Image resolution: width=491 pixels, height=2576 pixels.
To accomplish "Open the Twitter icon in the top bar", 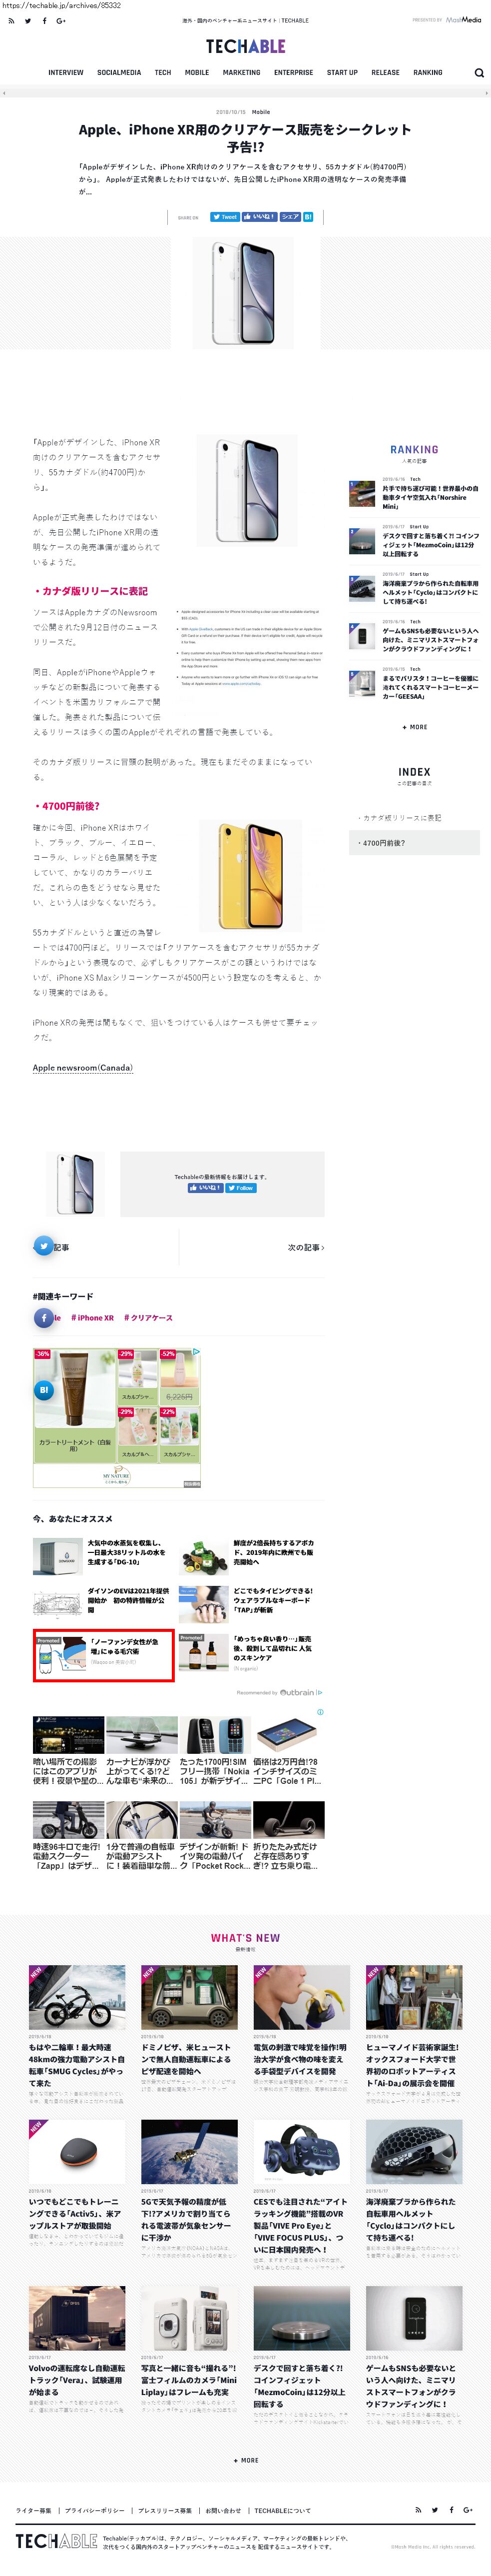I will pos(27,20).
